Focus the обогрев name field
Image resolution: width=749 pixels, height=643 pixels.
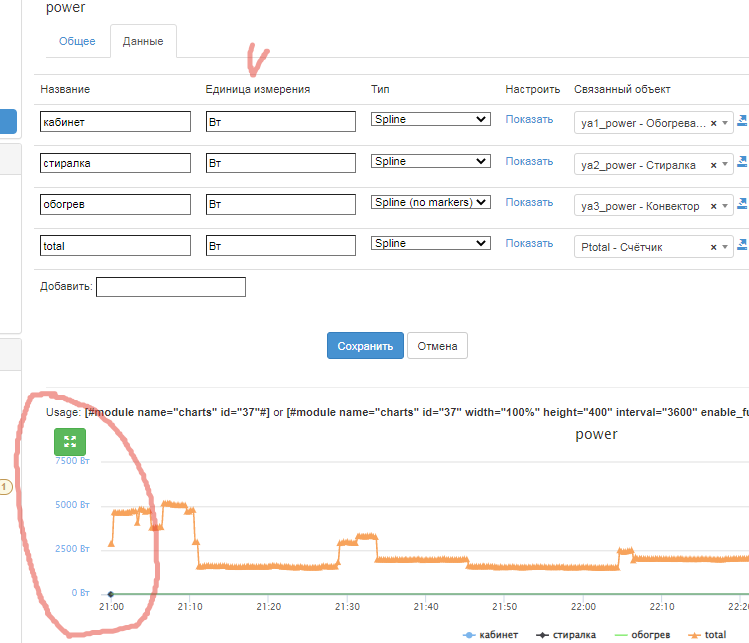pyautogui.click(x=116, y=204)
